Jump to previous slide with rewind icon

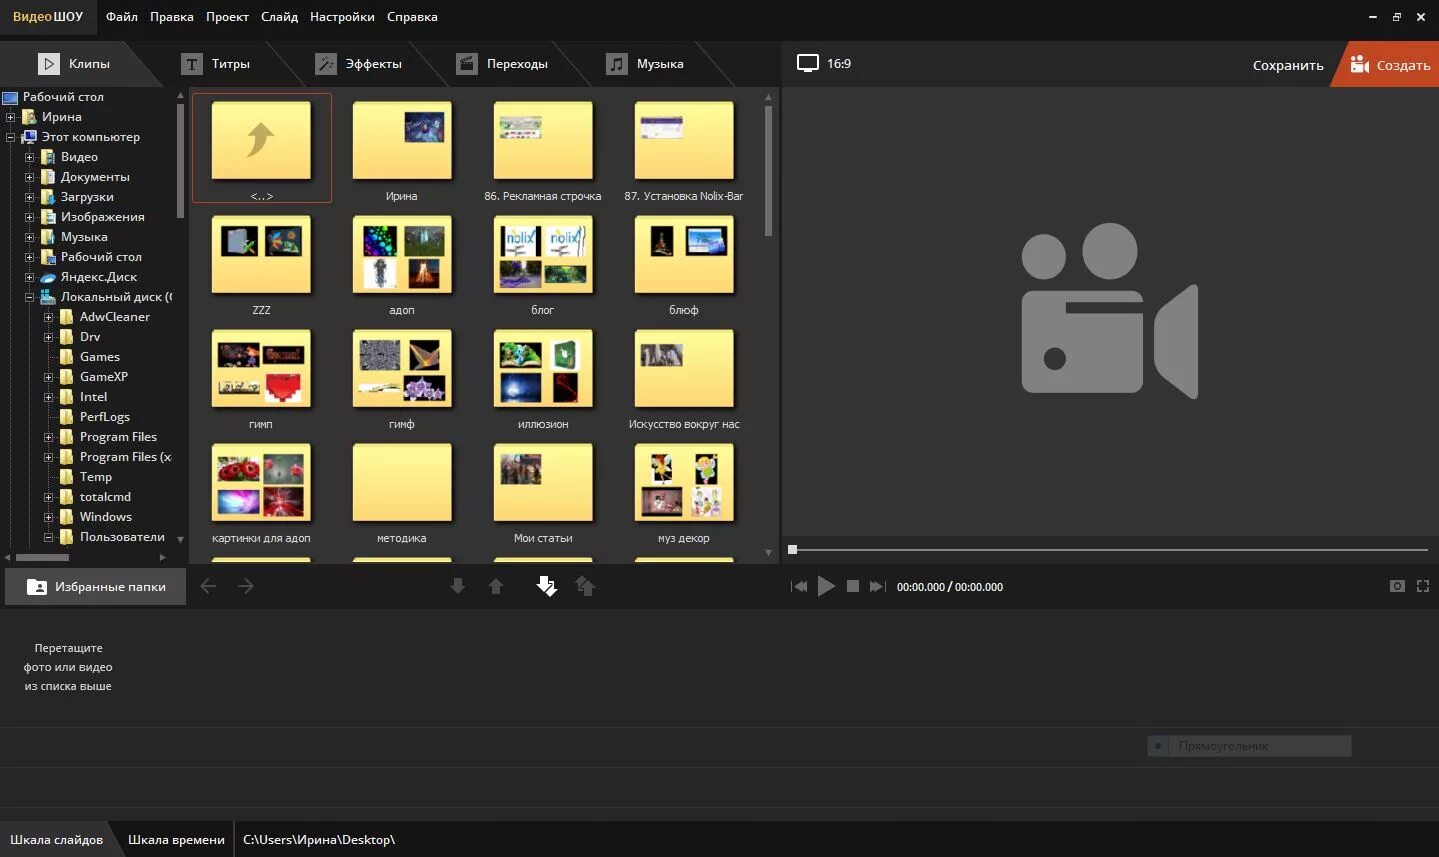[799, 587]
